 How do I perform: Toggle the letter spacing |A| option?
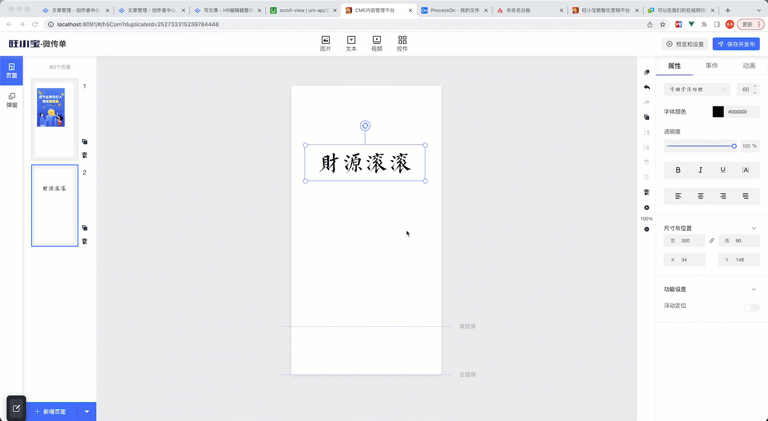click(x=745, y=170)
